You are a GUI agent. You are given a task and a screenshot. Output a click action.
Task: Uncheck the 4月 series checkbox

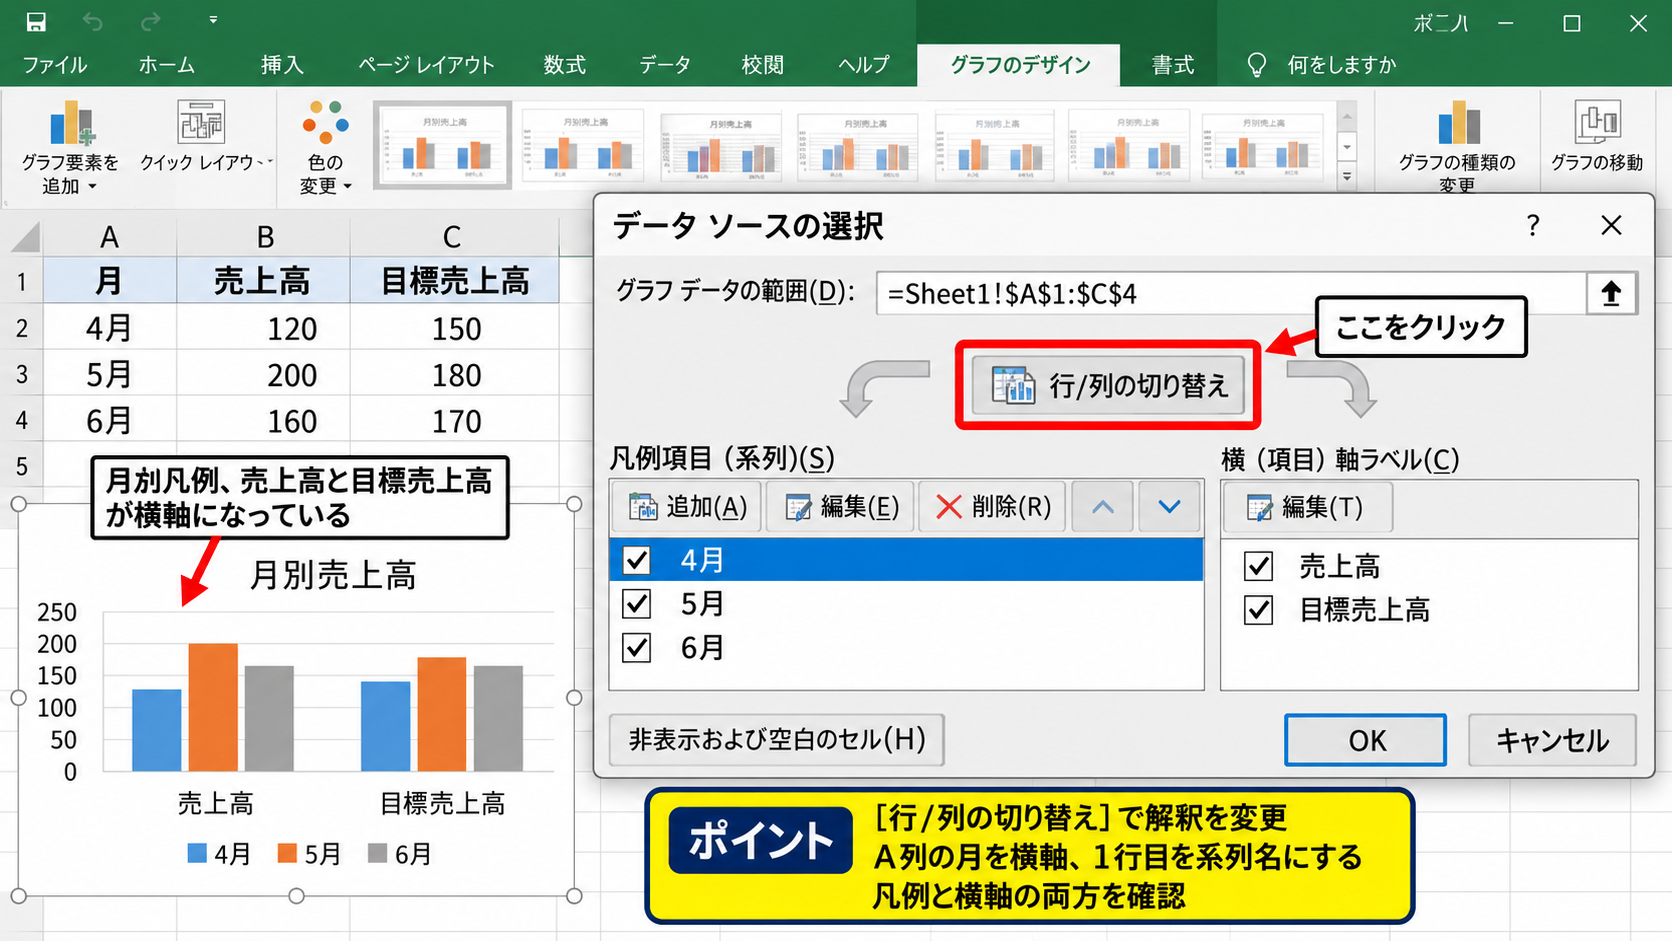point(637,560)
